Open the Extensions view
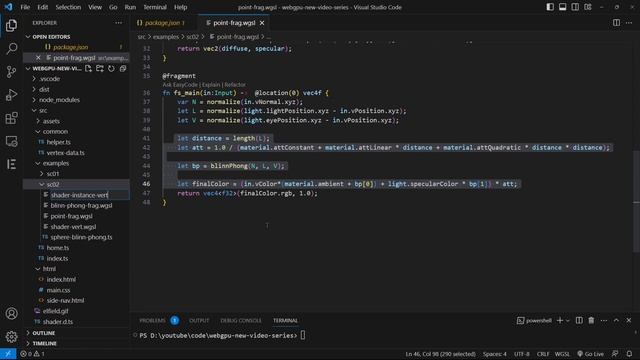This screenshot has width=640, height=360. point(11,118)
